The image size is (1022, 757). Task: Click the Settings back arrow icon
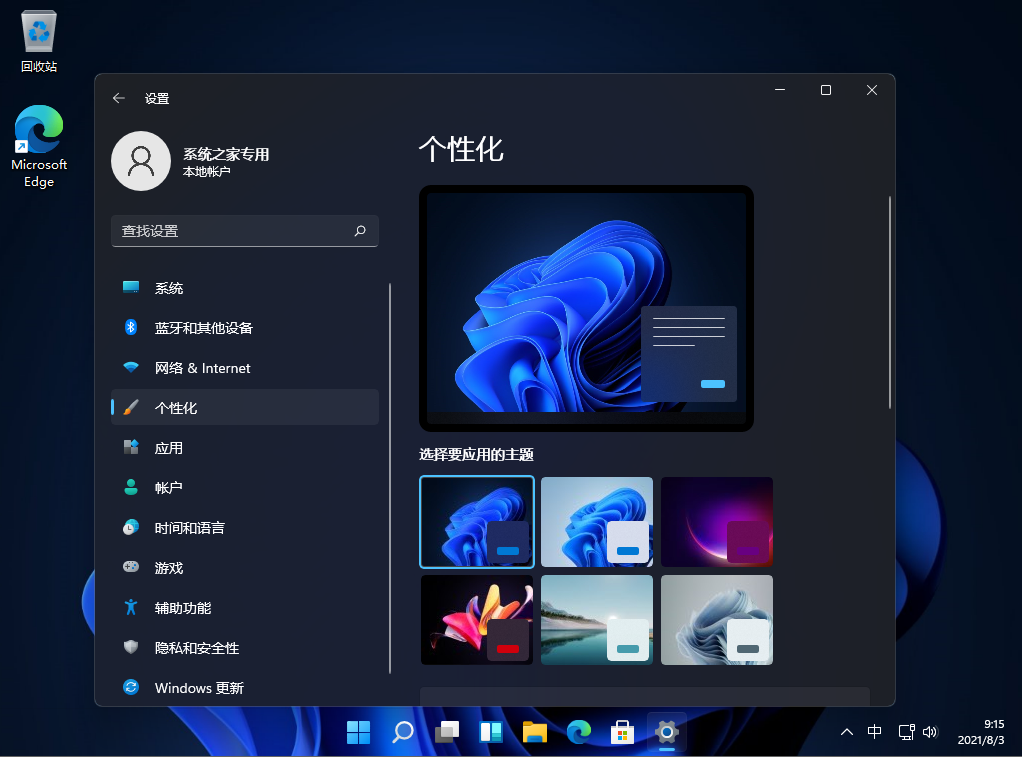119,98
